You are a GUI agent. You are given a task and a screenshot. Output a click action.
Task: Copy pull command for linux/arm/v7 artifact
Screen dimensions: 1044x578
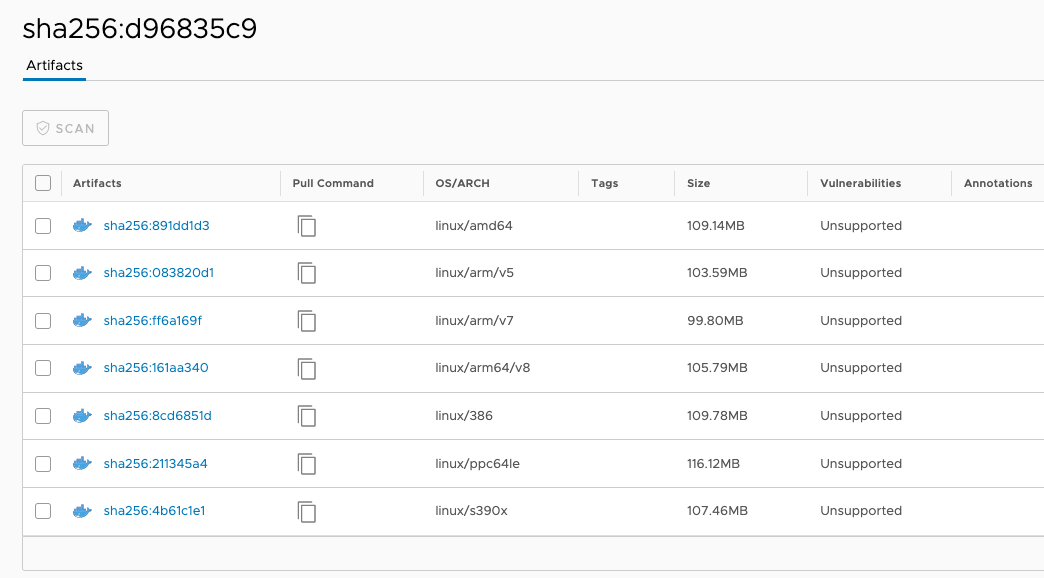[307, 321]
